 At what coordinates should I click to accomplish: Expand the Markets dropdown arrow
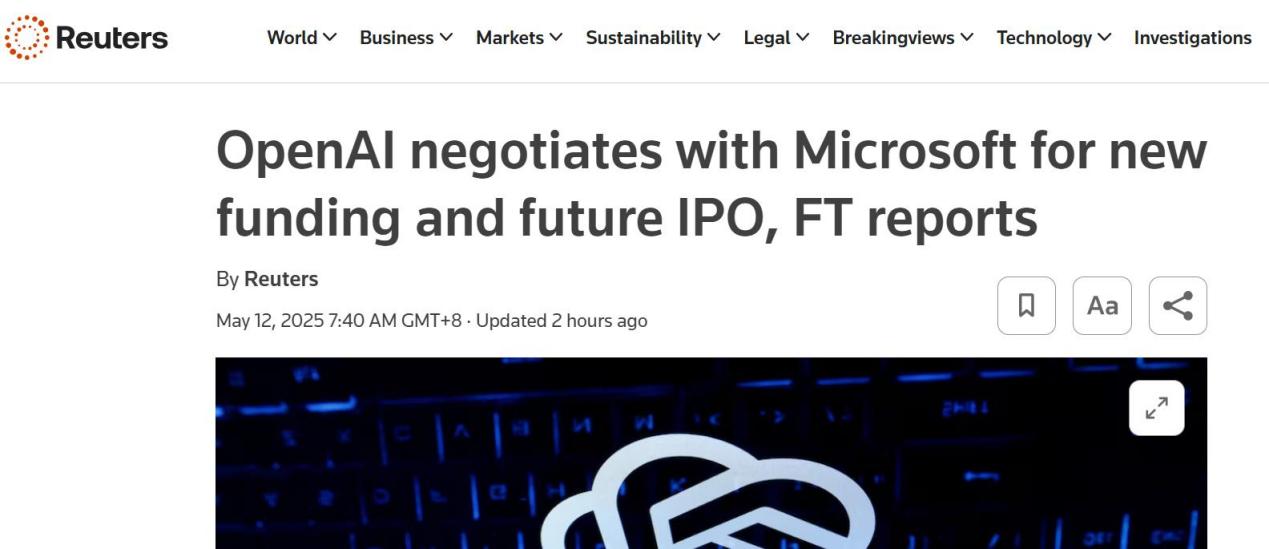(x=556, y=38)
